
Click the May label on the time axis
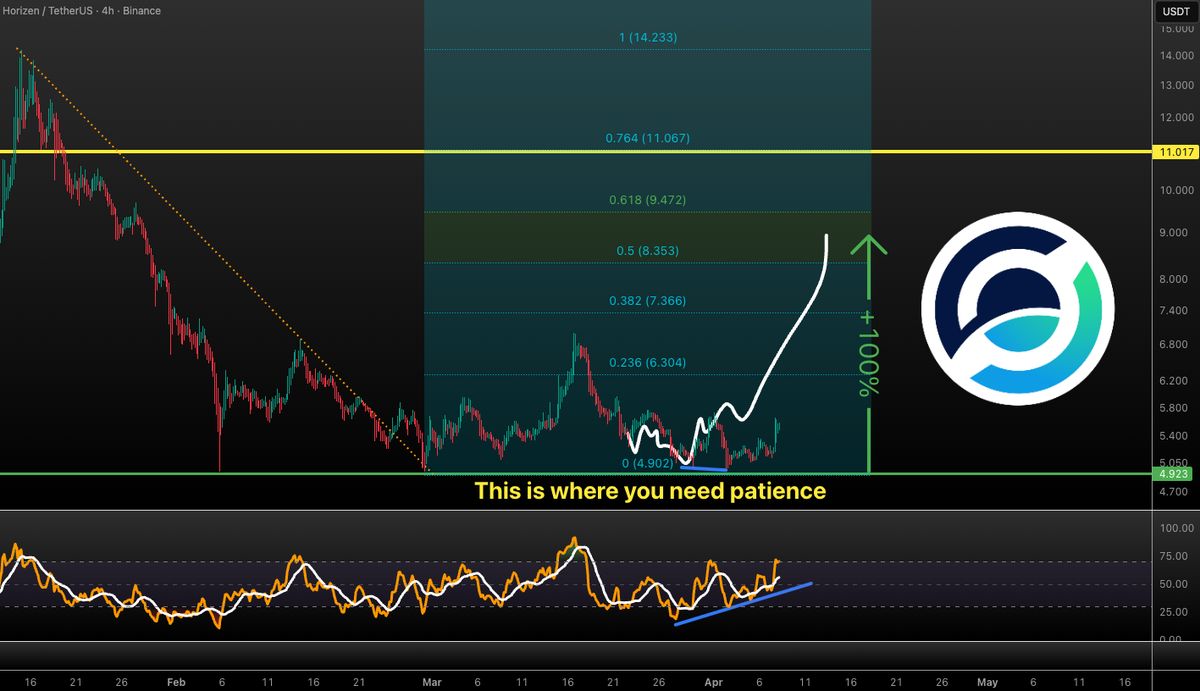coord(987,682)
